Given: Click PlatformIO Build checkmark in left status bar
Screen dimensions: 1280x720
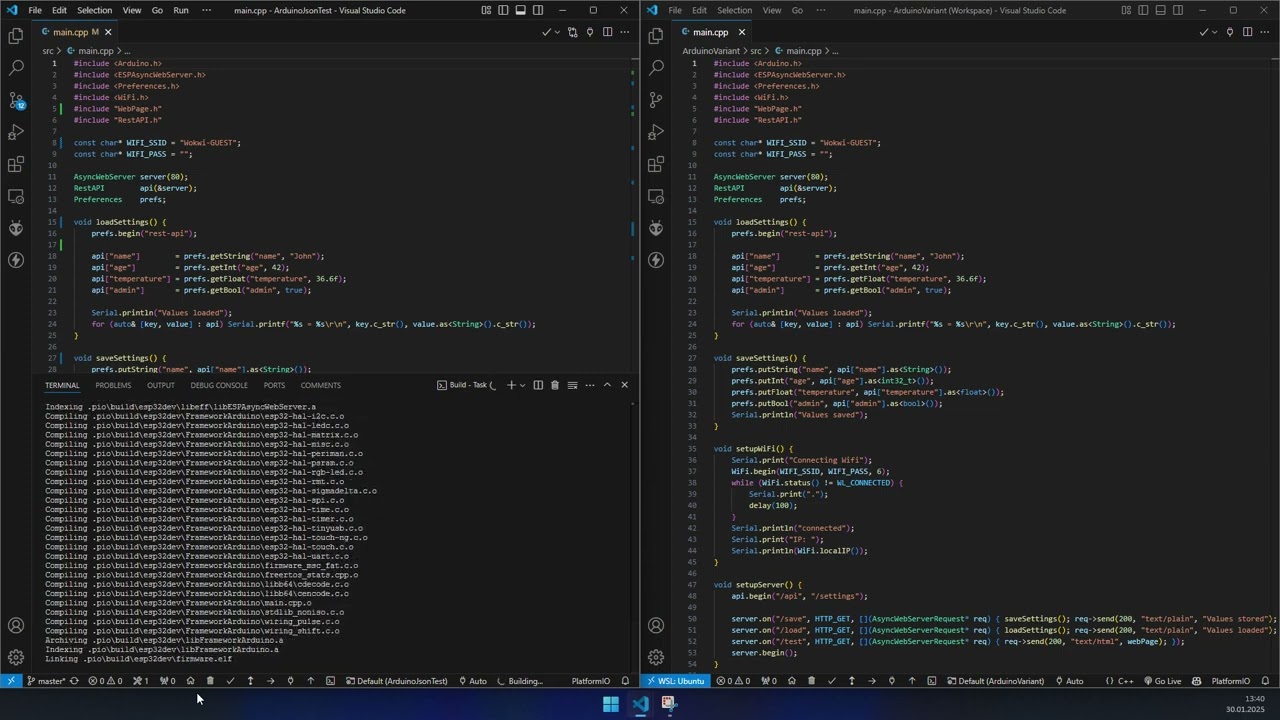Looking at the screenshot, I should (x=230, y=681).
